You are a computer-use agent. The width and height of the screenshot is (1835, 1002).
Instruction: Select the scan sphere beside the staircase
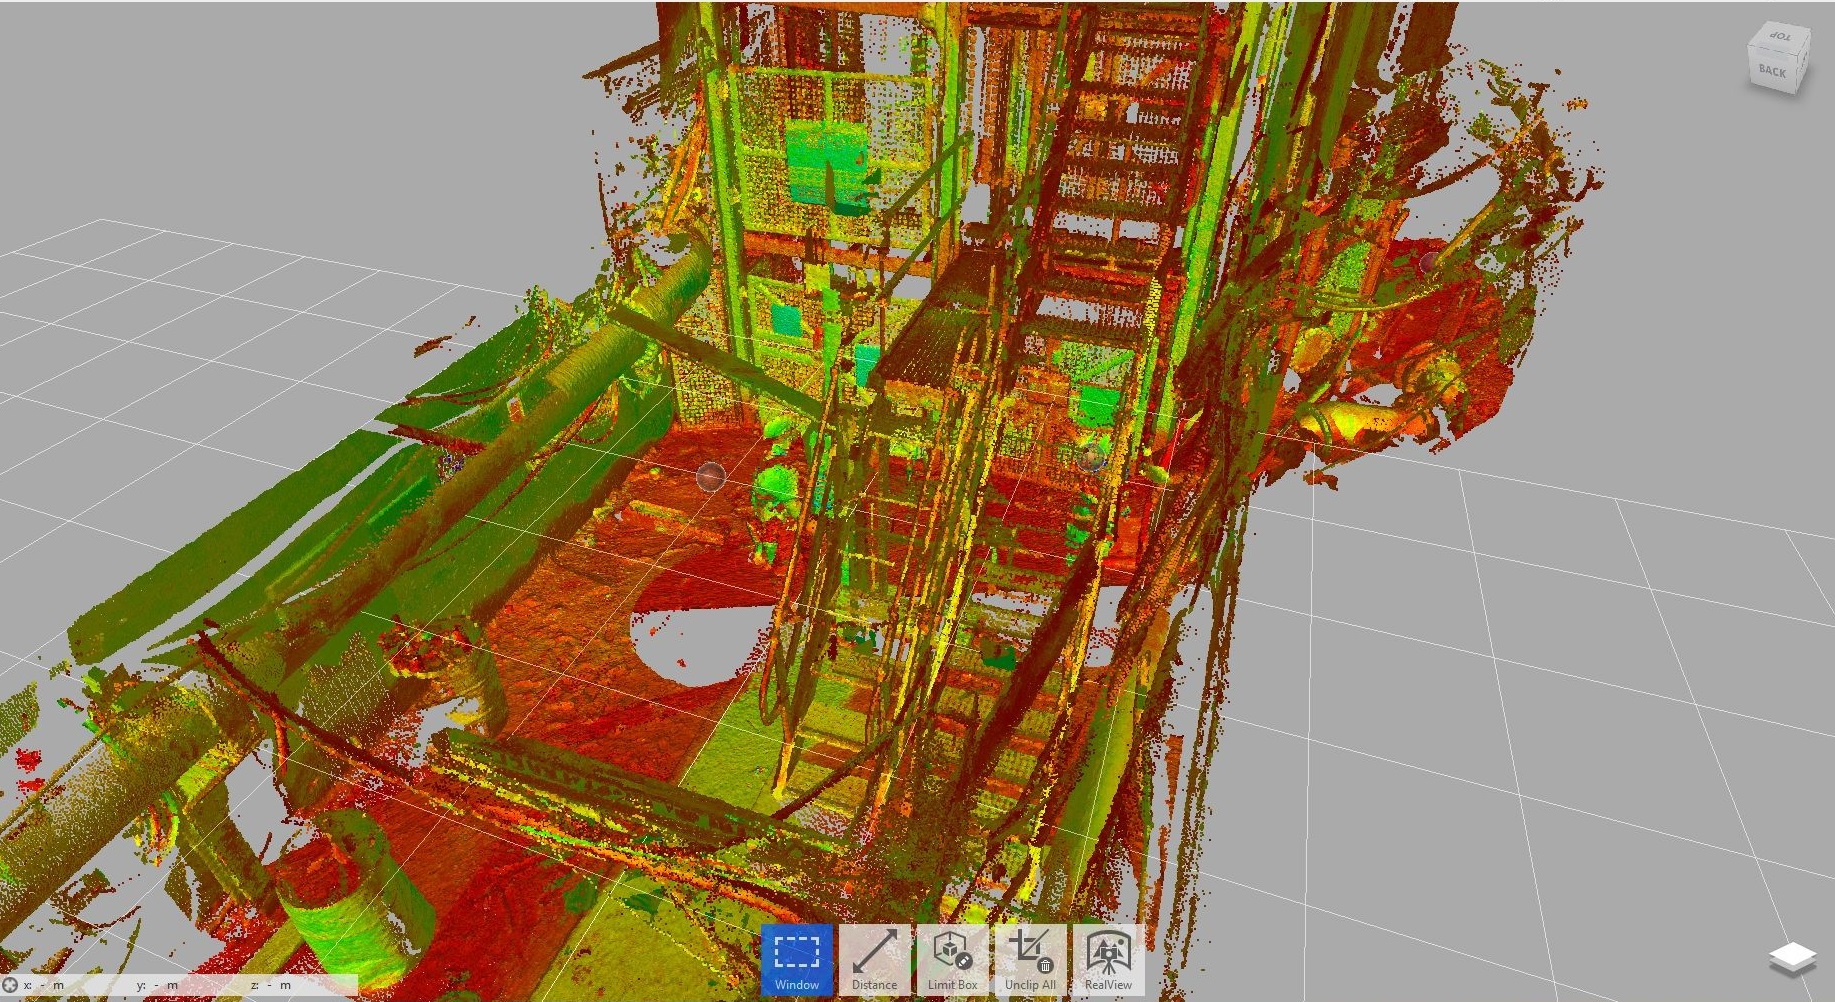(x=1091, y=458)
